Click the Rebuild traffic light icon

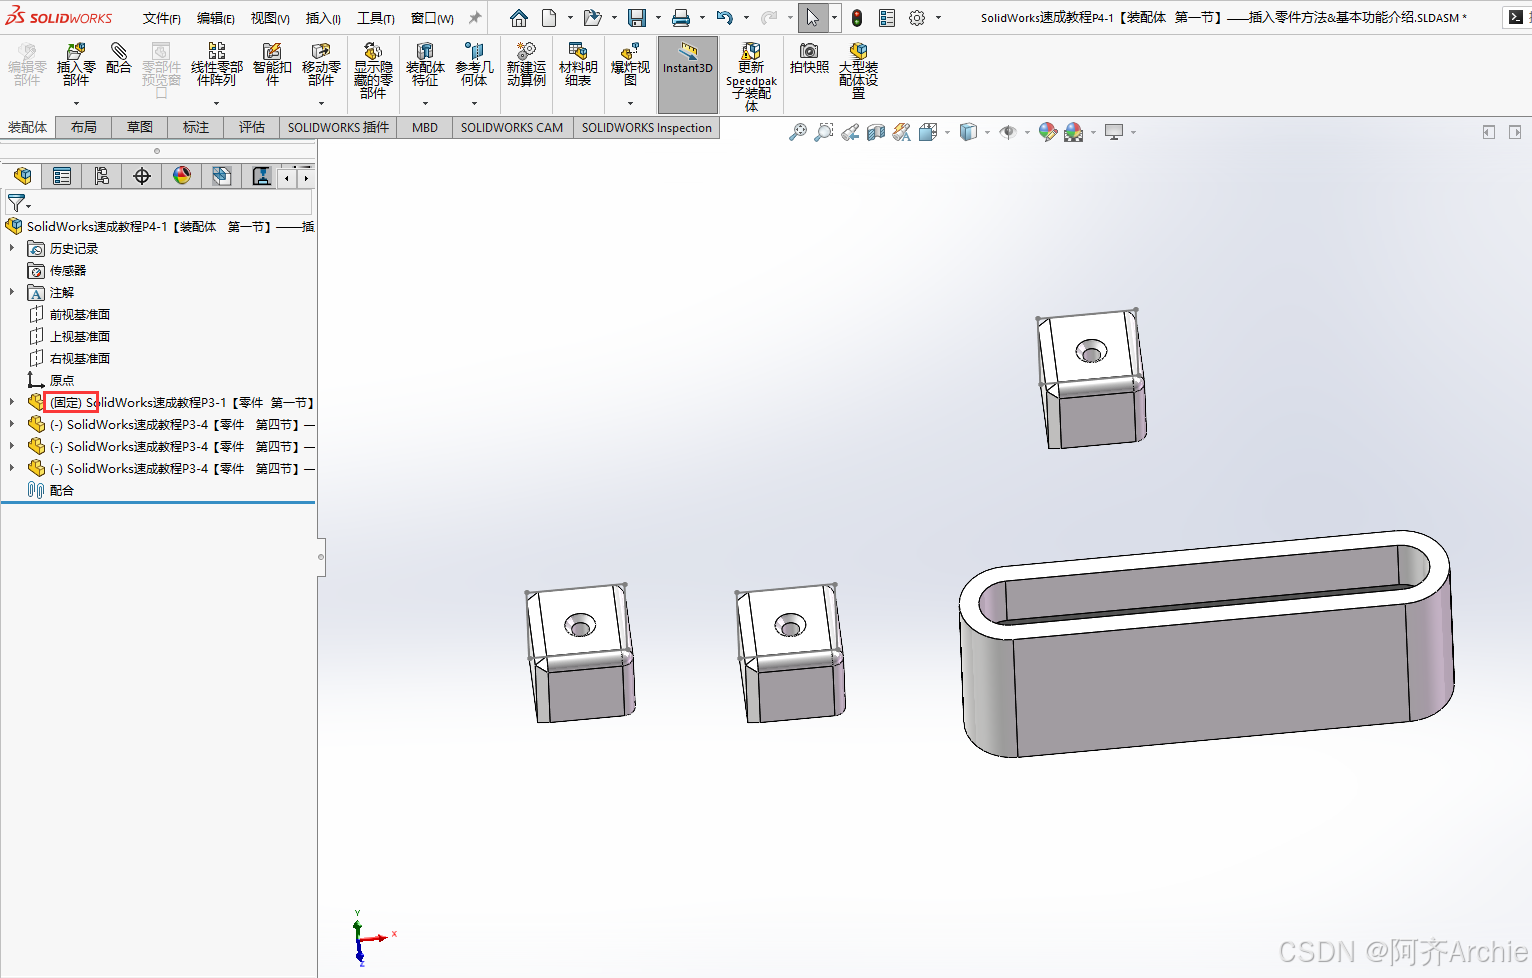point(857,18)
